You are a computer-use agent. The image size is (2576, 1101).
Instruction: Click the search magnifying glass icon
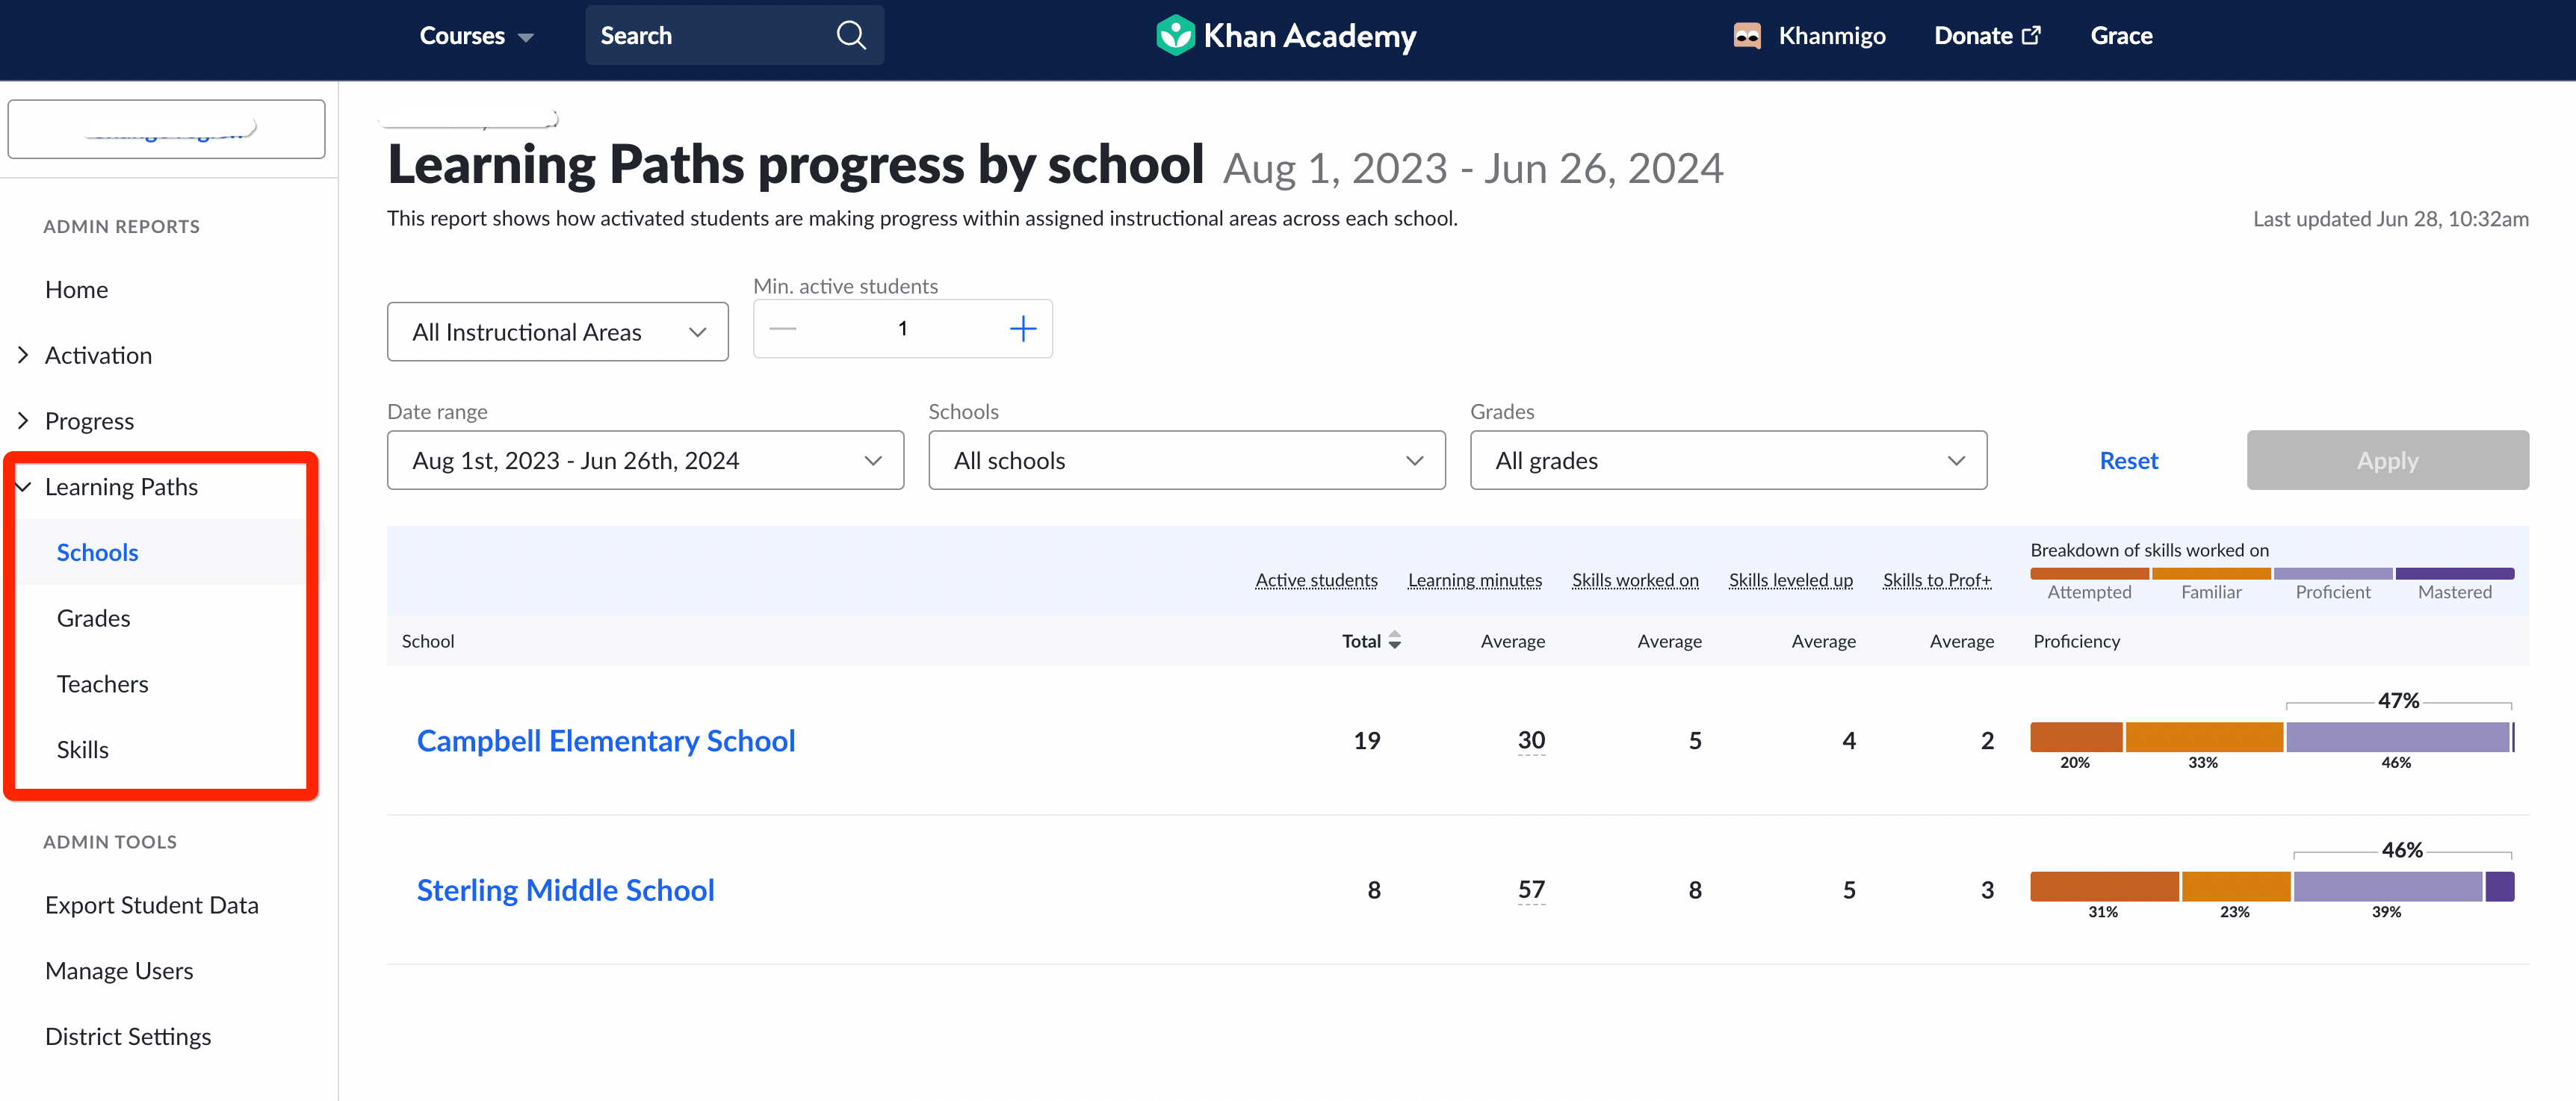pyautogui.click(x=850, y=34)
